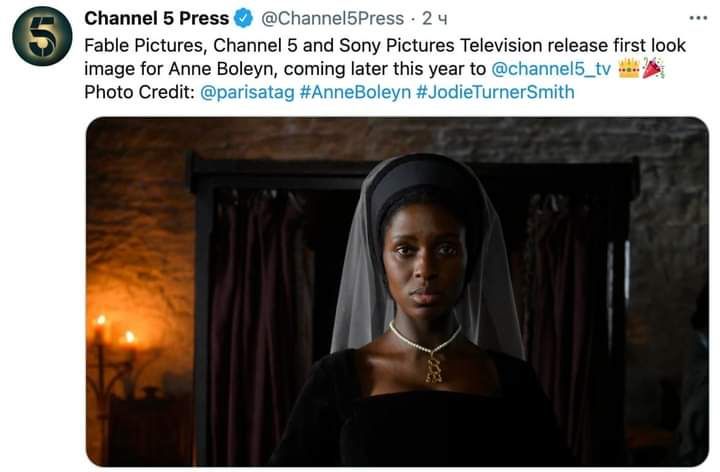Click the crown emoji in the tweet
This screenshot has height=472, width=720.
(629, 69)
